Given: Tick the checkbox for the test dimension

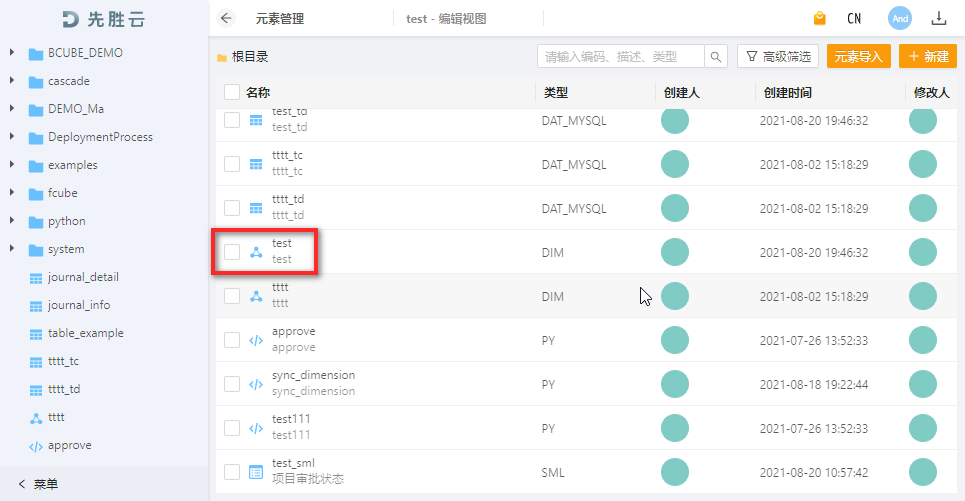Looking at the screenshot, I should tap(232, 252).
